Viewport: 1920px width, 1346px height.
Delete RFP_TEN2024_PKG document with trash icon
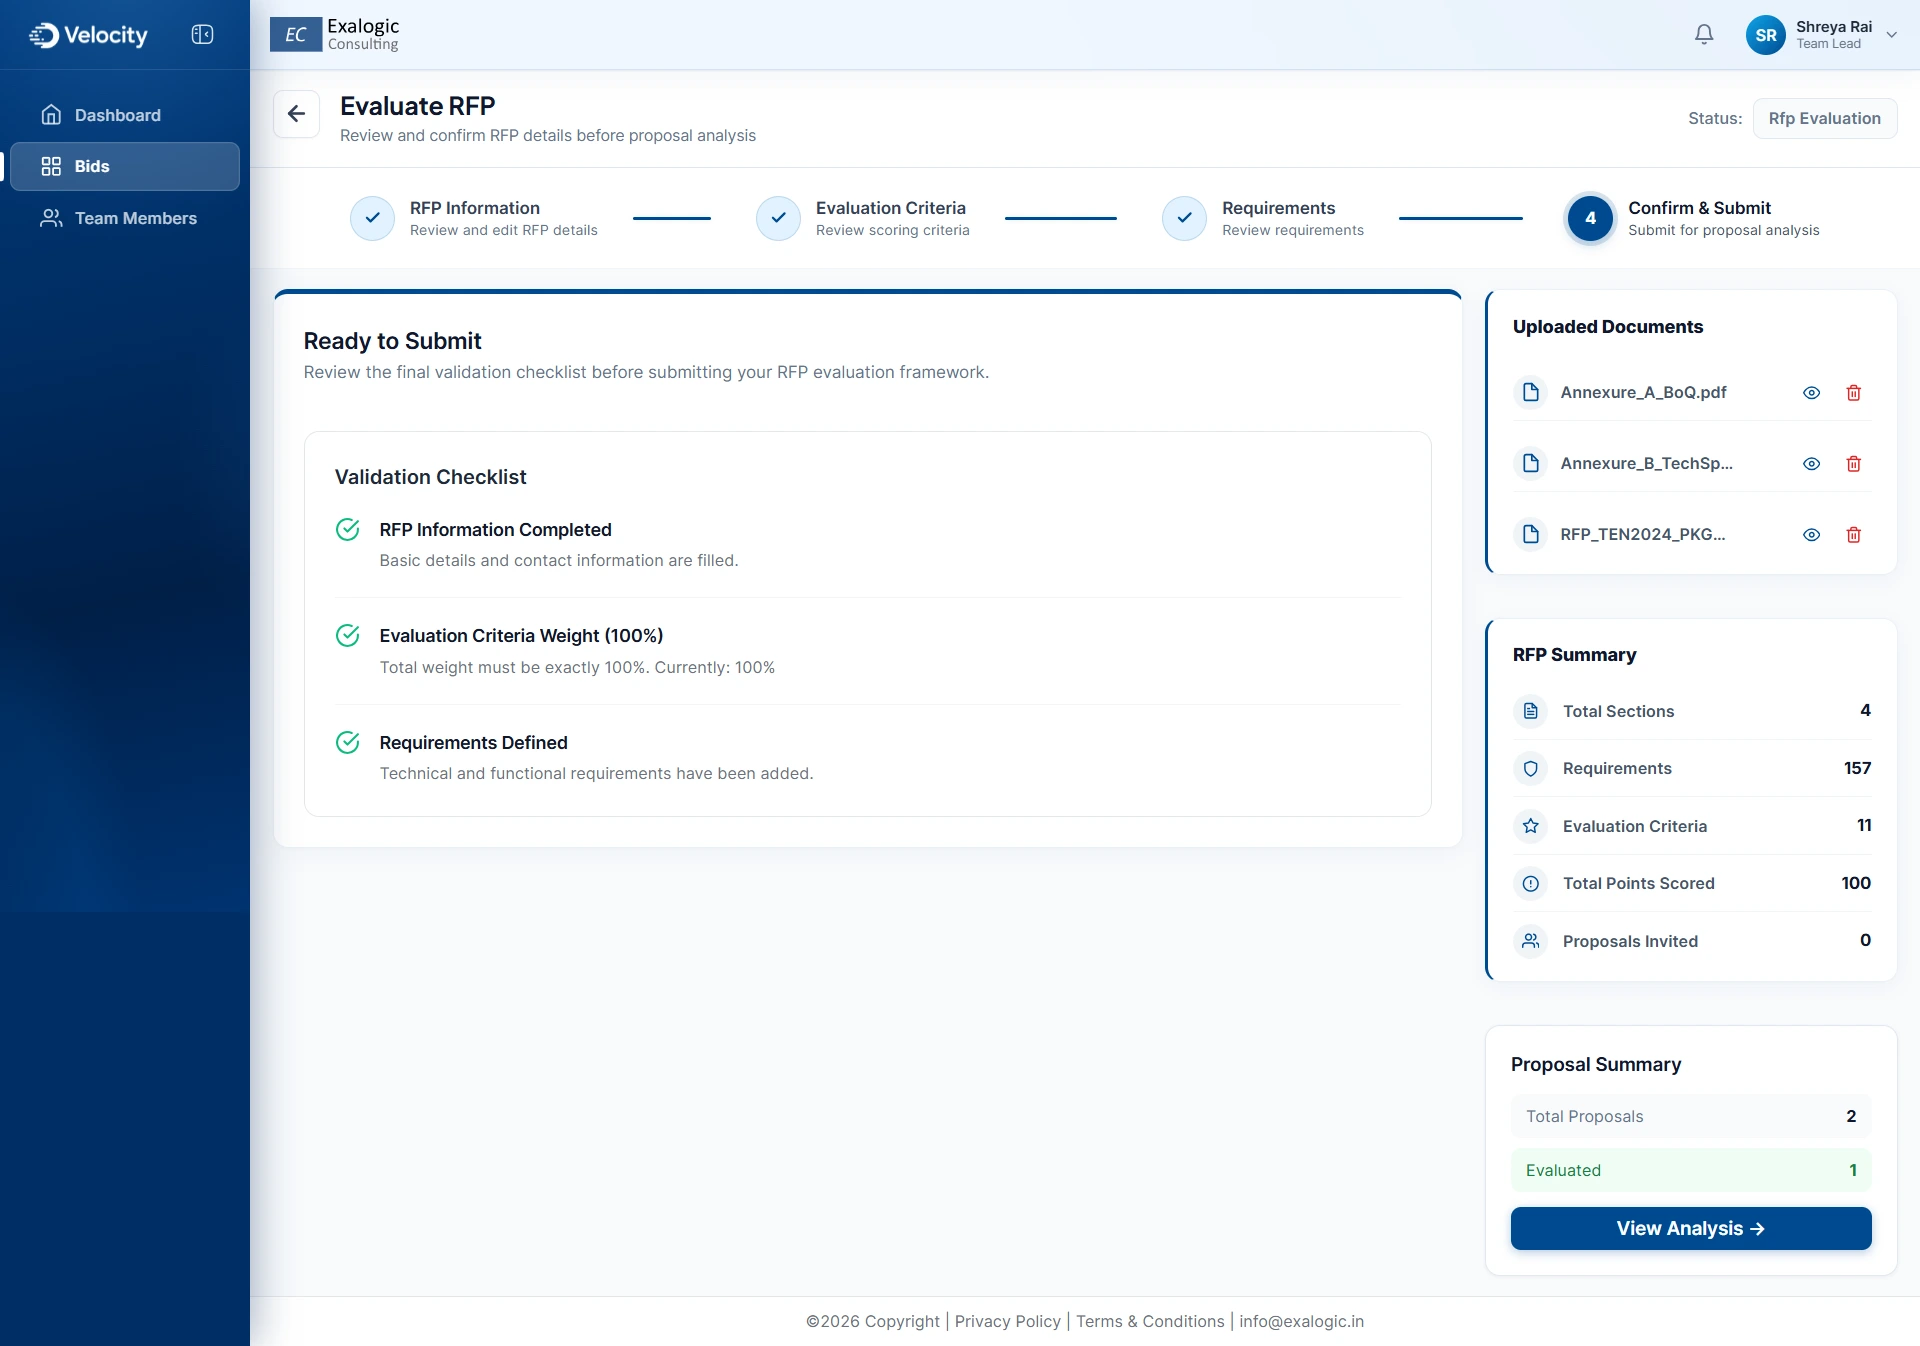pos(1854,535)
